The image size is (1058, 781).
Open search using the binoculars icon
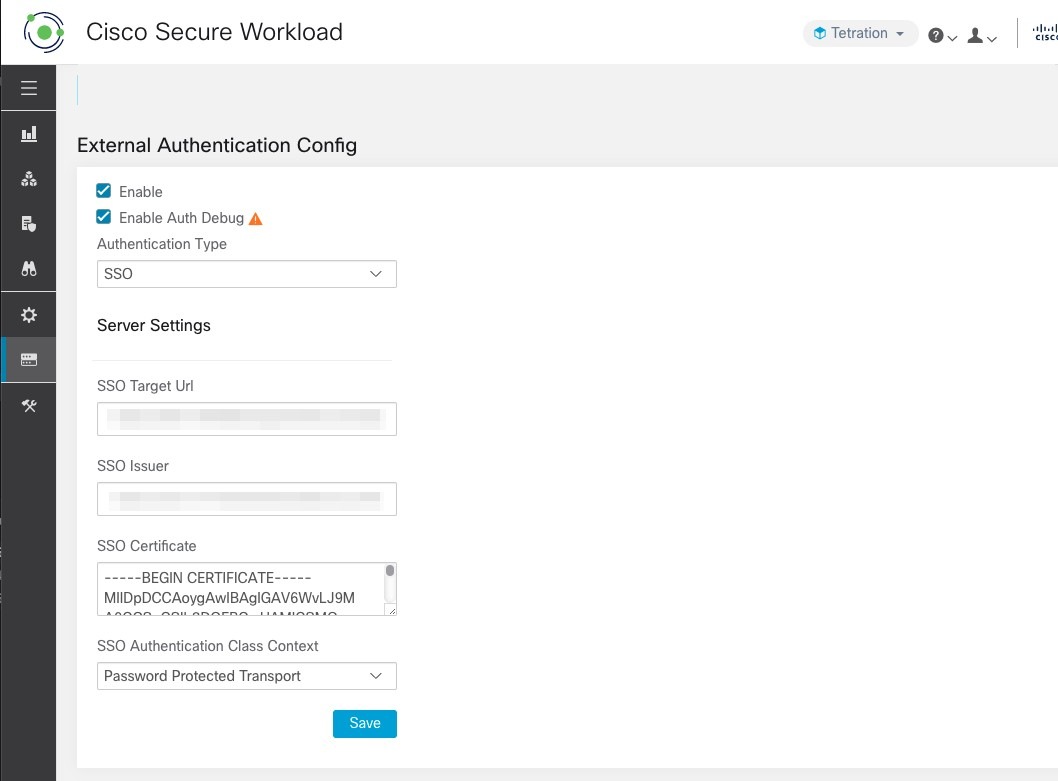(x=28, y=268)
